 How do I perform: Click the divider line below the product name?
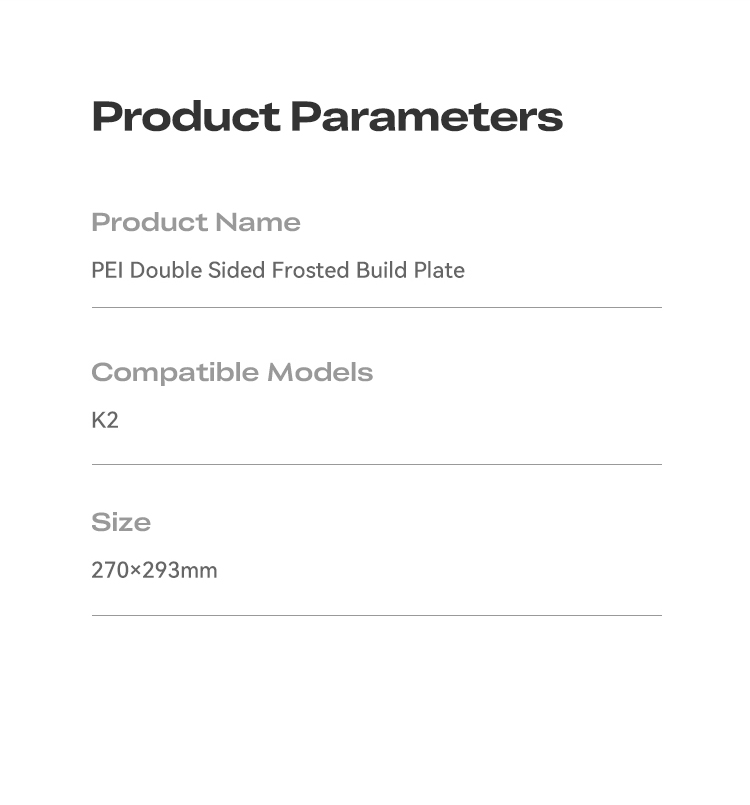(x=376, y=307)
